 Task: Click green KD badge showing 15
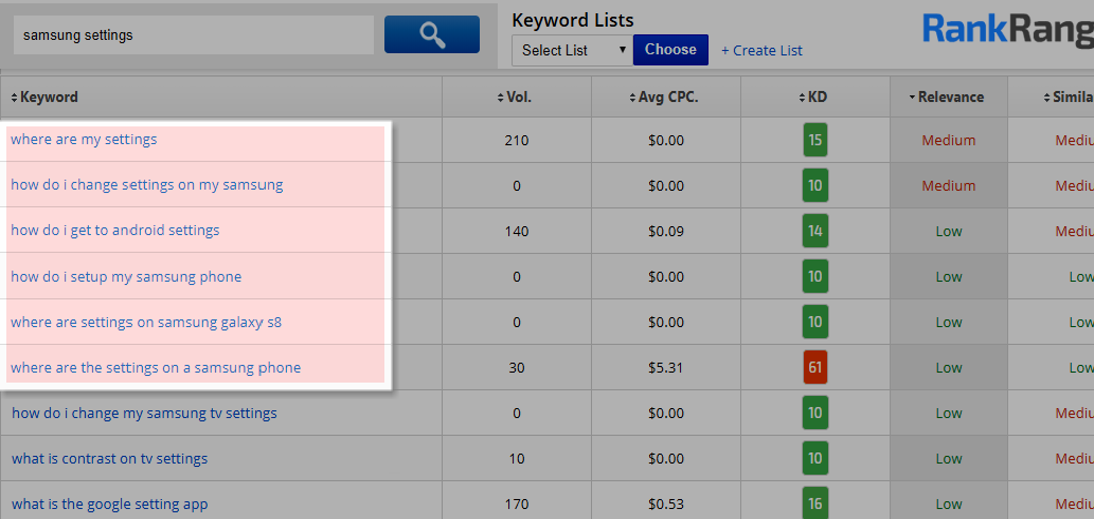815,140
